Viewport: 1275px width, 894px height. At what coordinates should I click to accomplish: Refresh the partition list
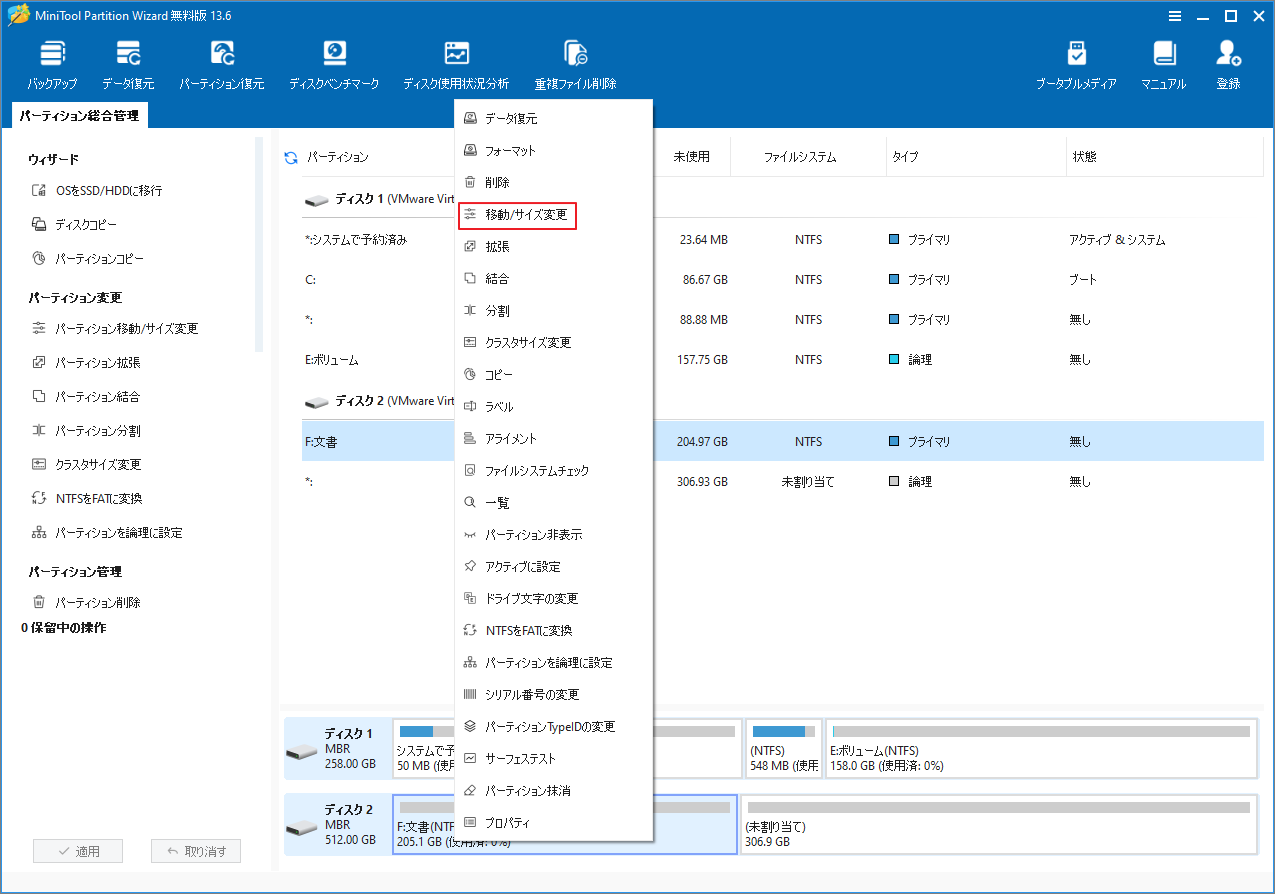tap(289, 156)
